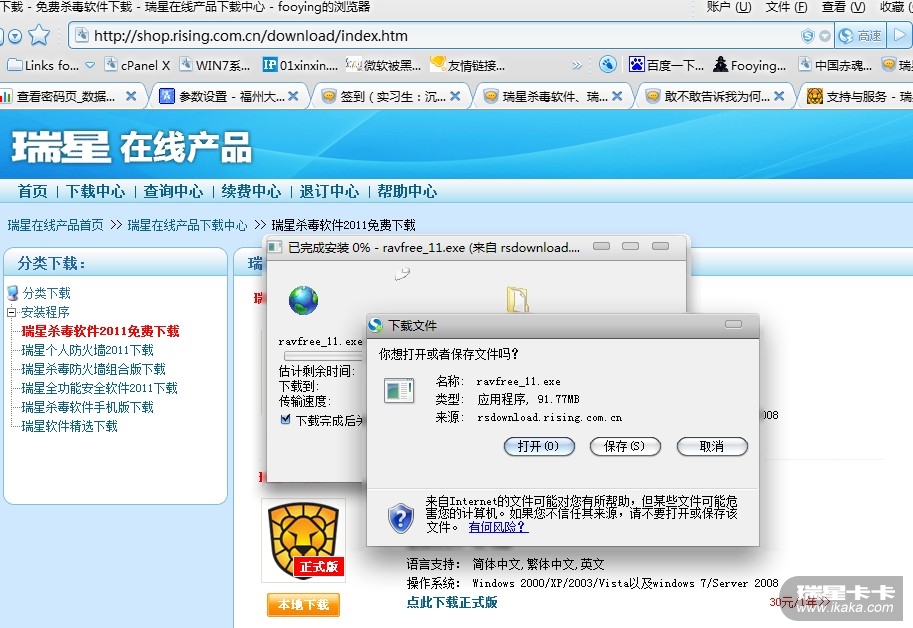The width and height of the screenshot is (913, 628).
Task: Open the 友情链接 bookmark
Action: pos(468,65)
